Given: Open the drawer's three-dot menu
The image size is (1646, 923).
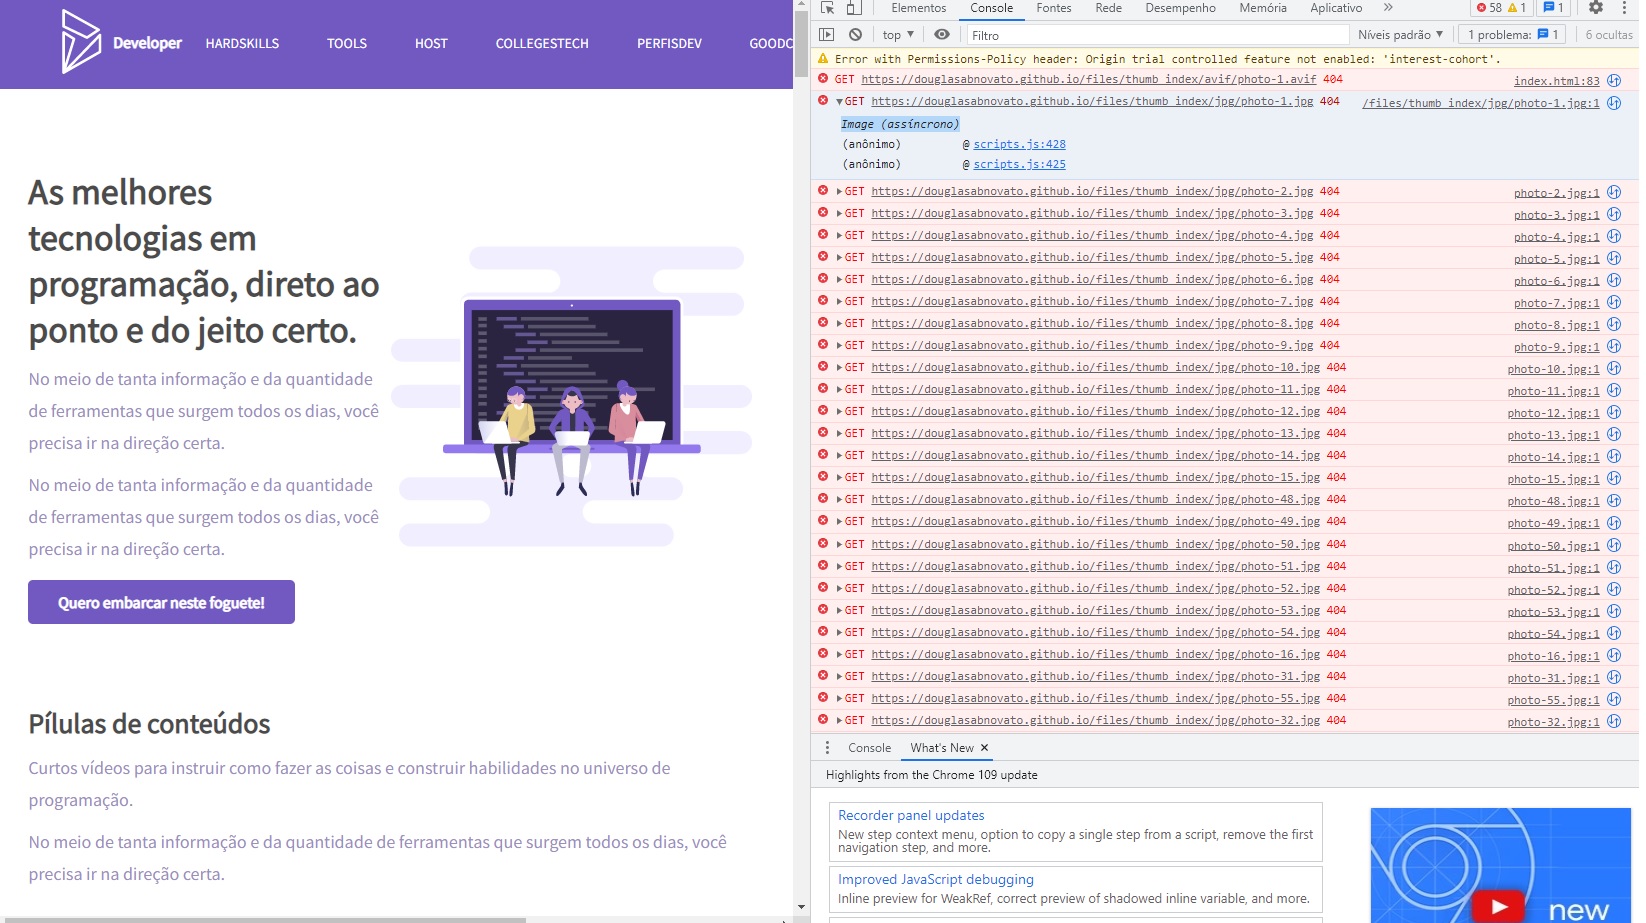Looking at the screenshot, I should tap(827, 748).
